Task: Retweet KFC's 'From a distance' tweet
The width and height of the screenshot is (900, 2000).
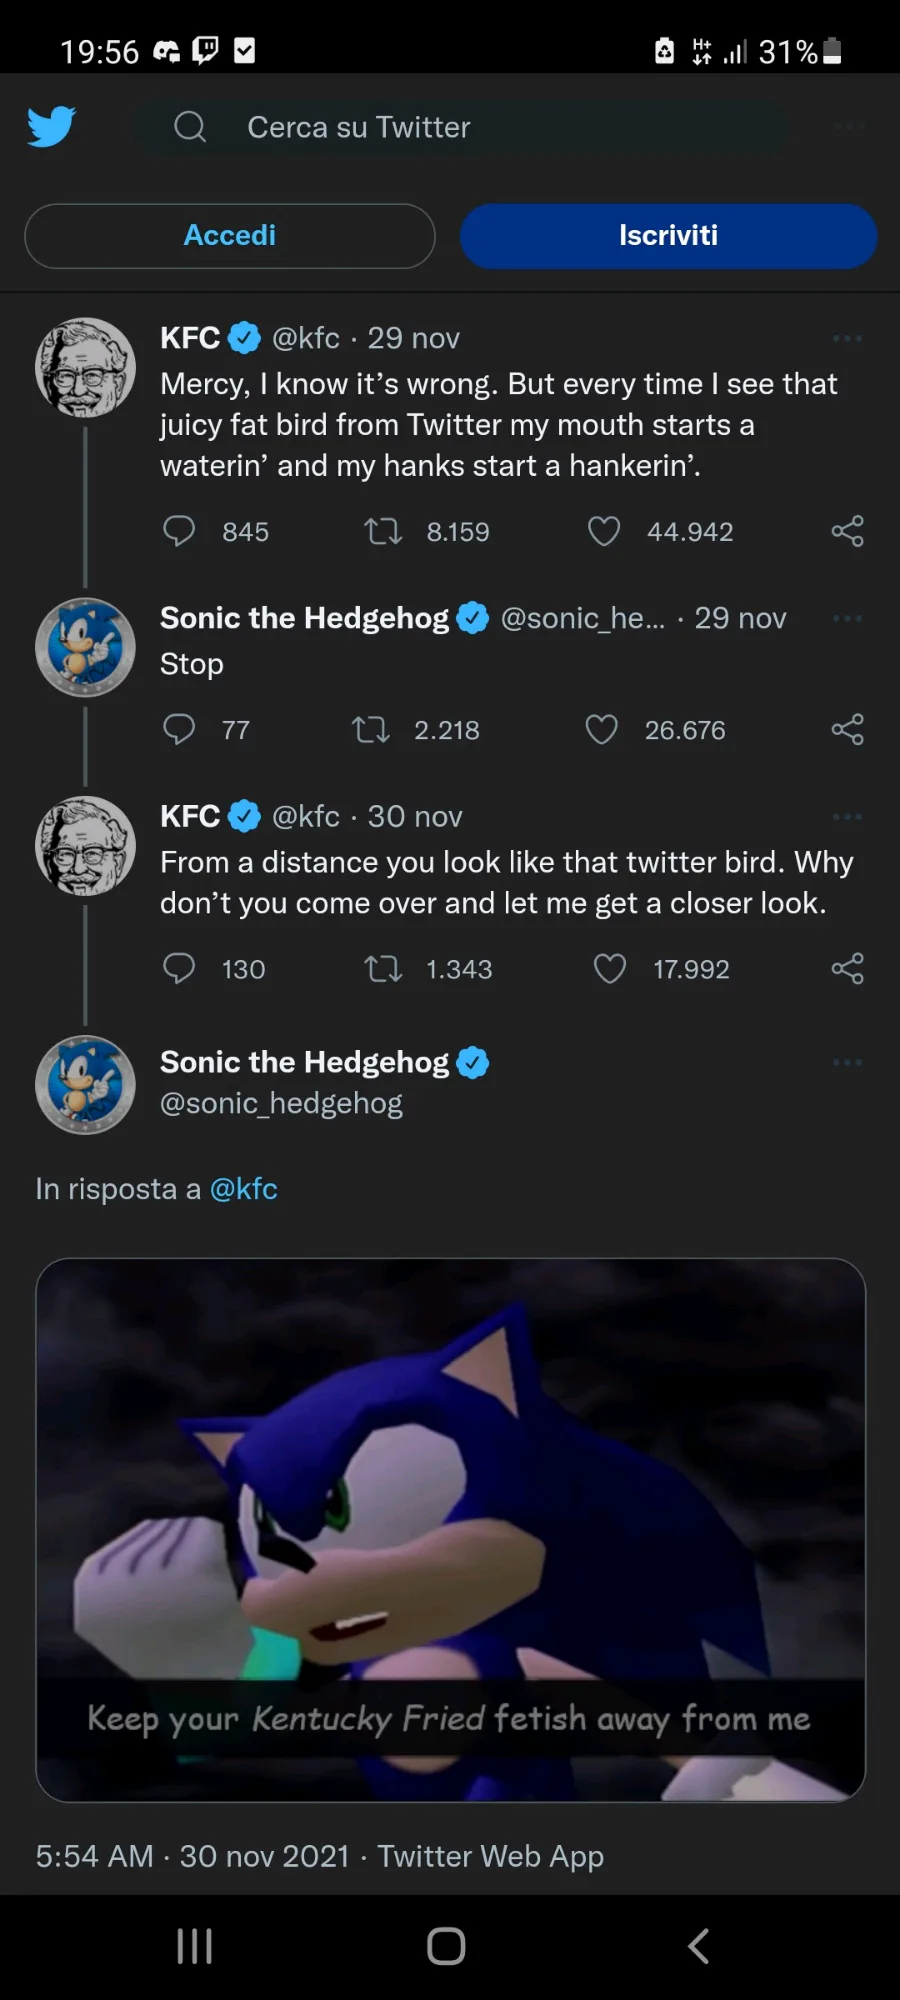Action: (x=383, y=969)
